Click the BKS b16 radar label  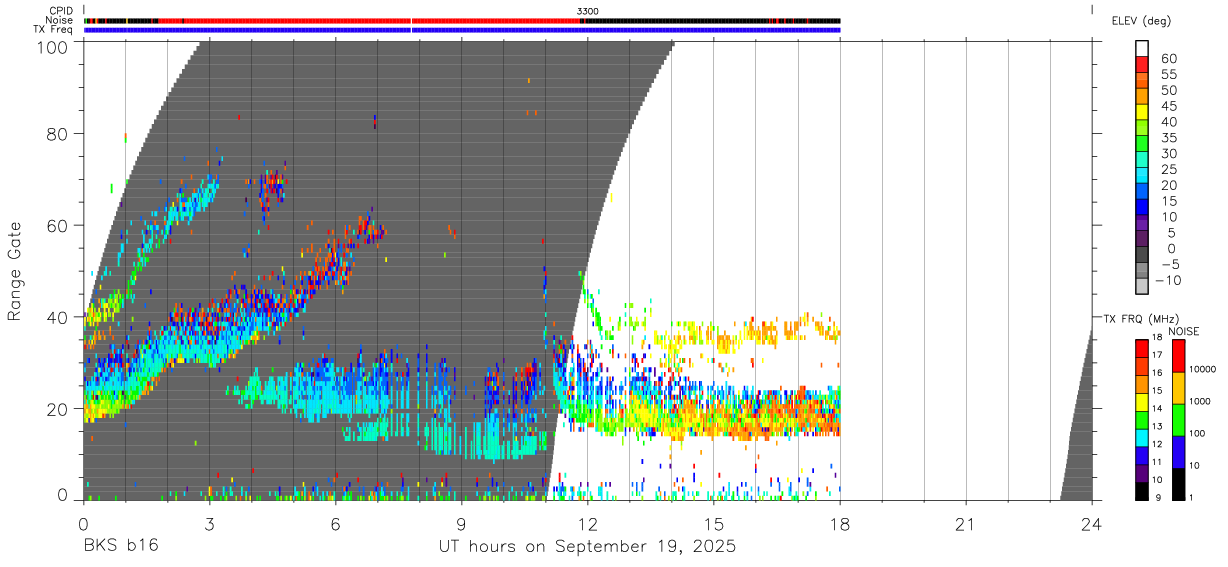[x=120, y=546]
